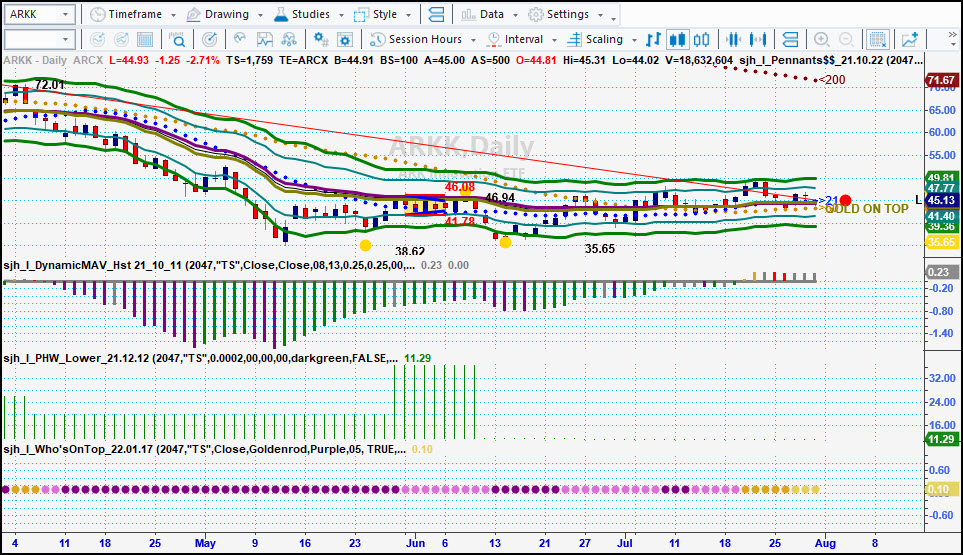Screen dimensions: 963x555
Task: Switch to hollow candlestick chart style
Action: (x=701, y=40)
